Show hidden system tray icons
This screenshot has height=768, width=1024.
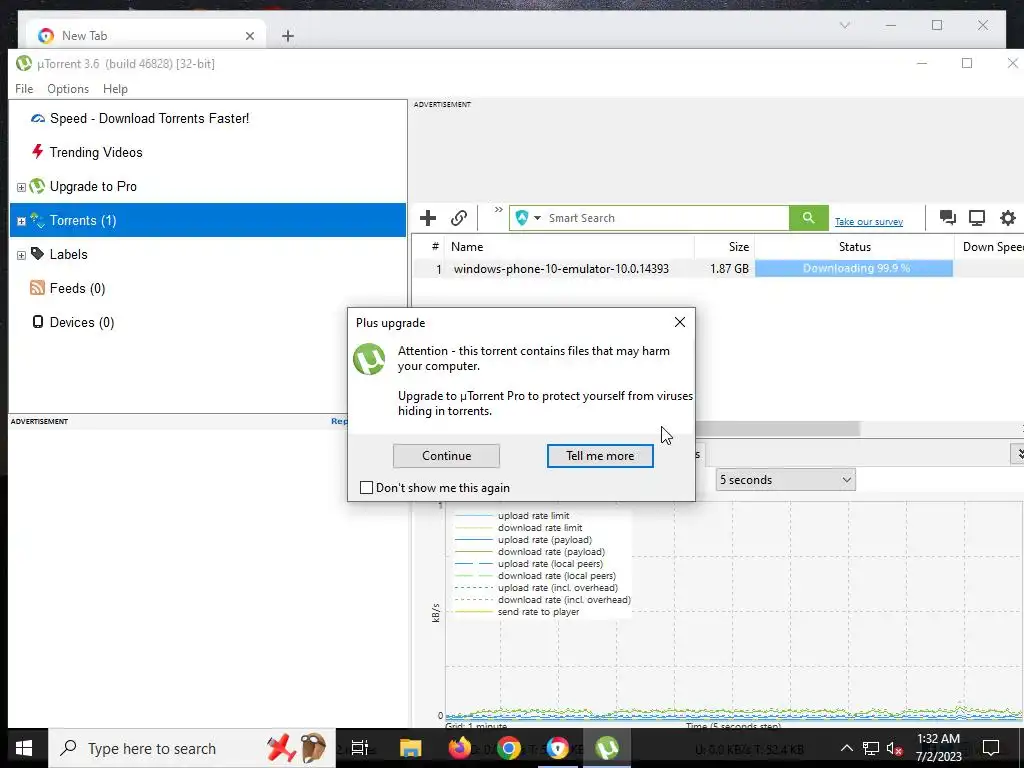click(x=846, y=748)
